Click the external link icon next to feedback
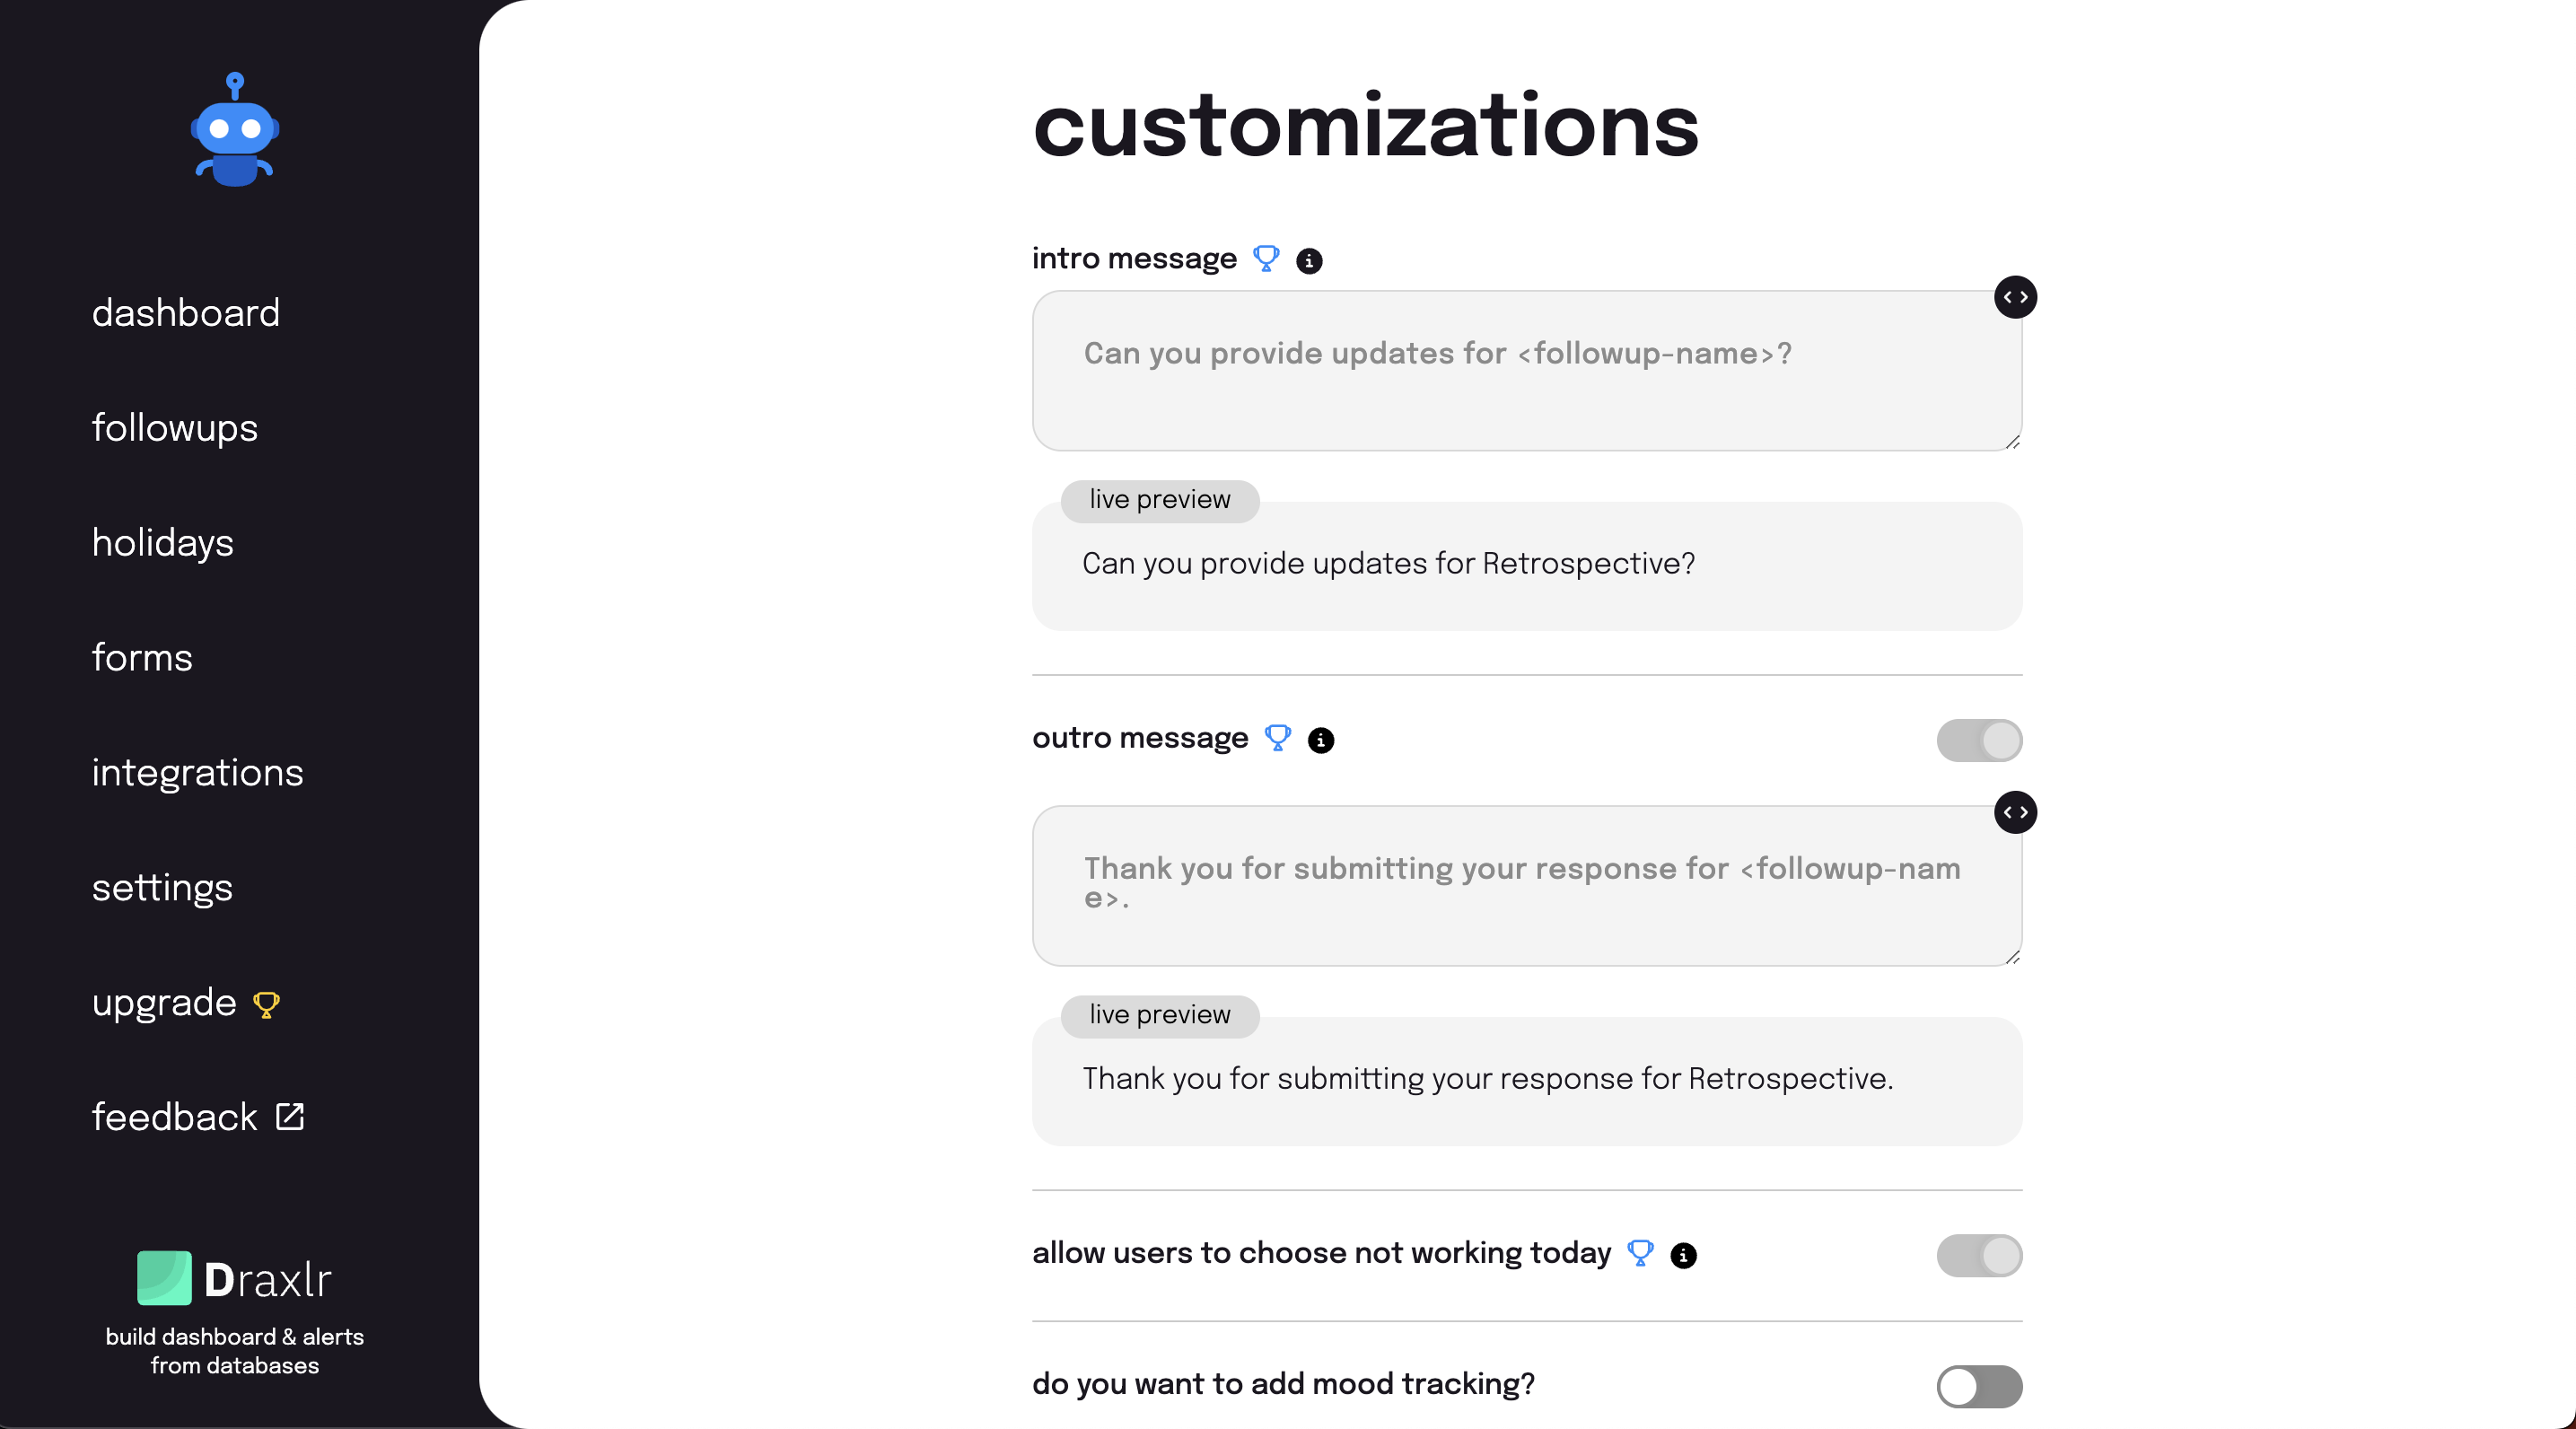This screenshot has height=1429, width=2576. pos(290,1116)
